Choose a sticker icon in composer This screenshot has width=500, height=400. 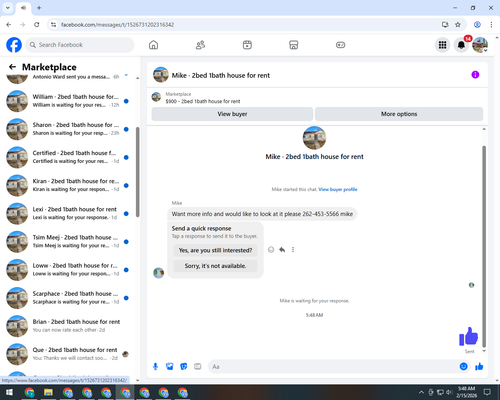(x=184, y=367)
